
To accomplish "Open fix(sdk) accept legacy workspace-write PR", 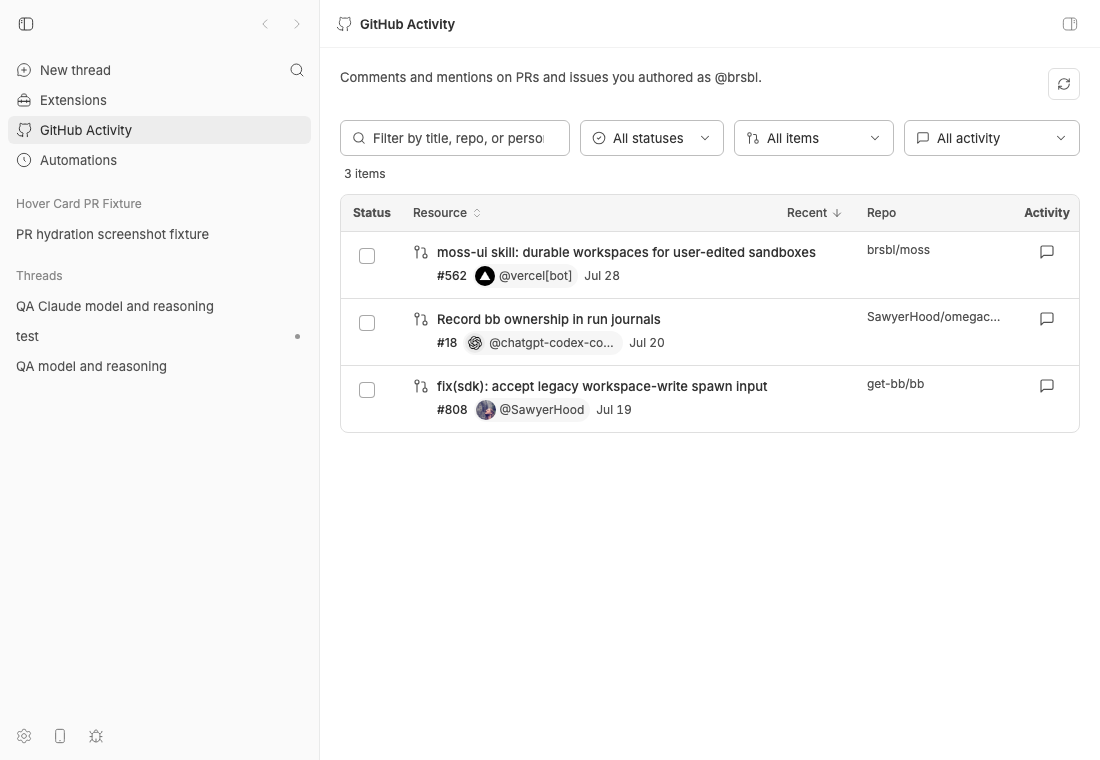I will tap(602, 386).
